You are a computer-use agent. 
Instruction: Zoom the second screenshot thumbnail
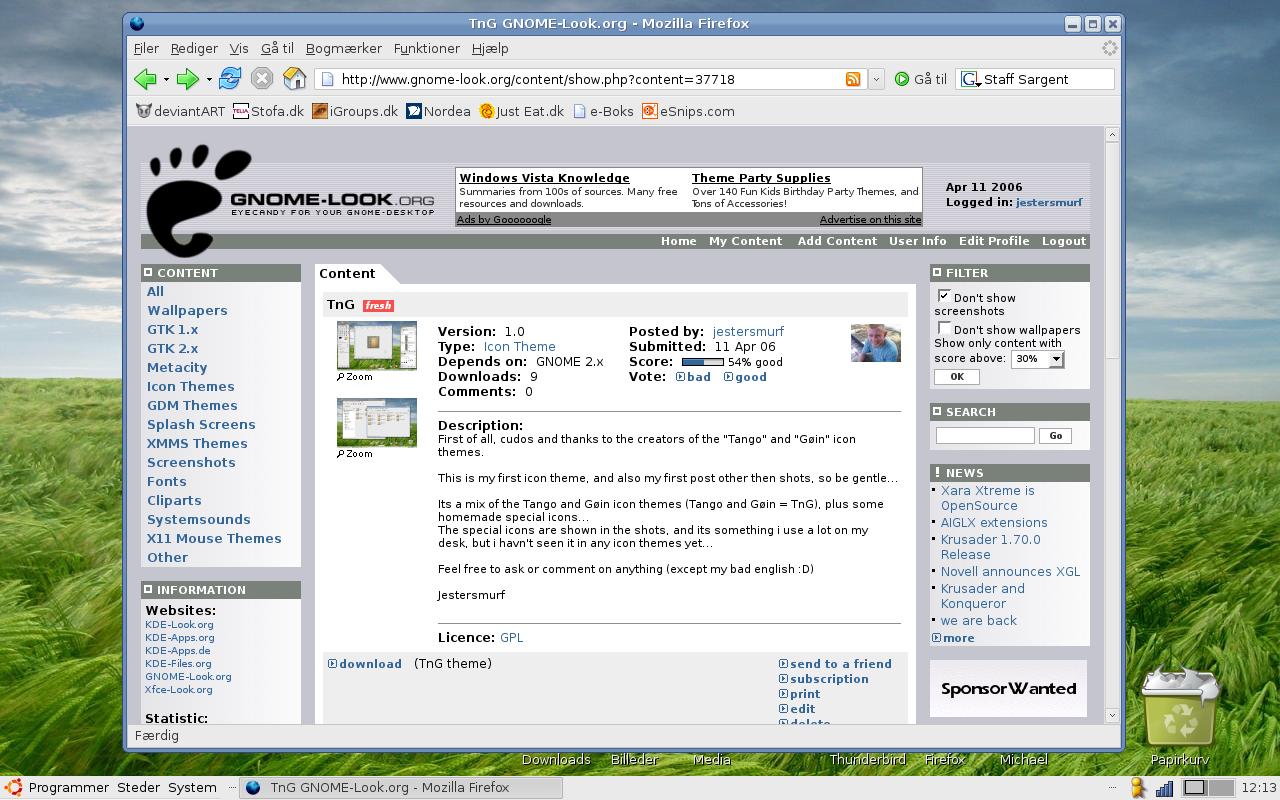coord(355,454)
